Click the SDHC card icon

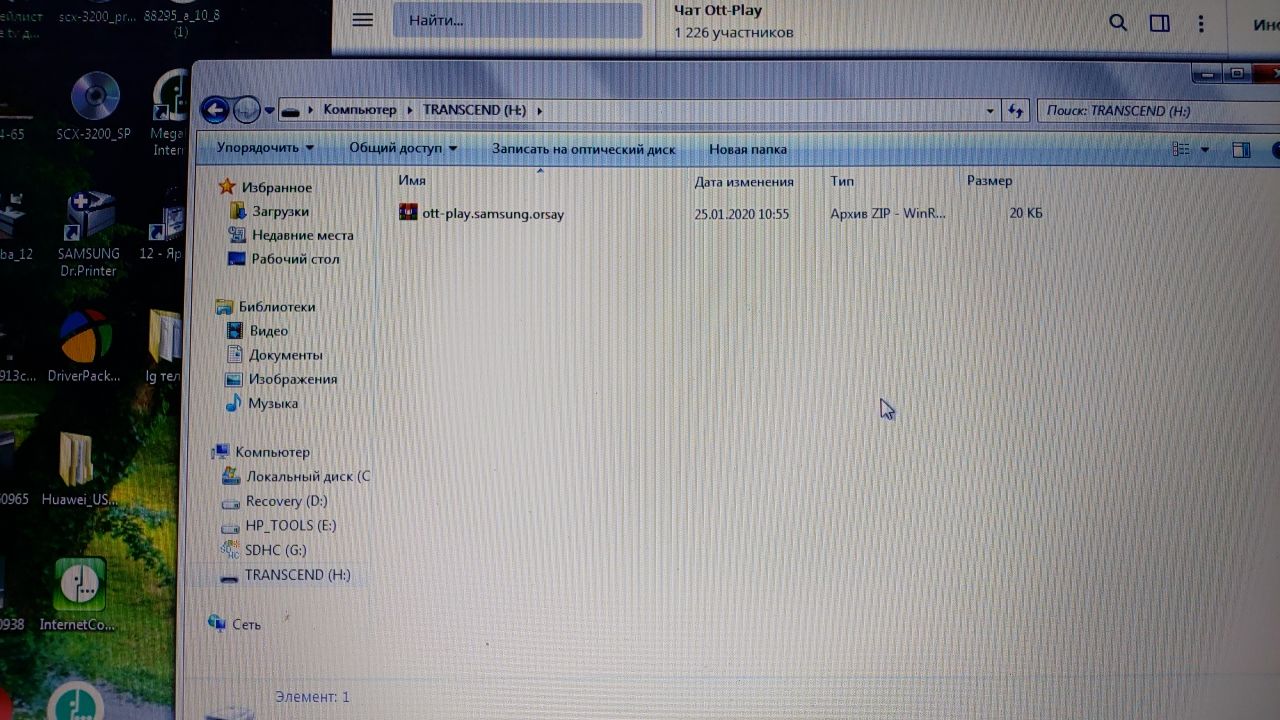(228, 550)
